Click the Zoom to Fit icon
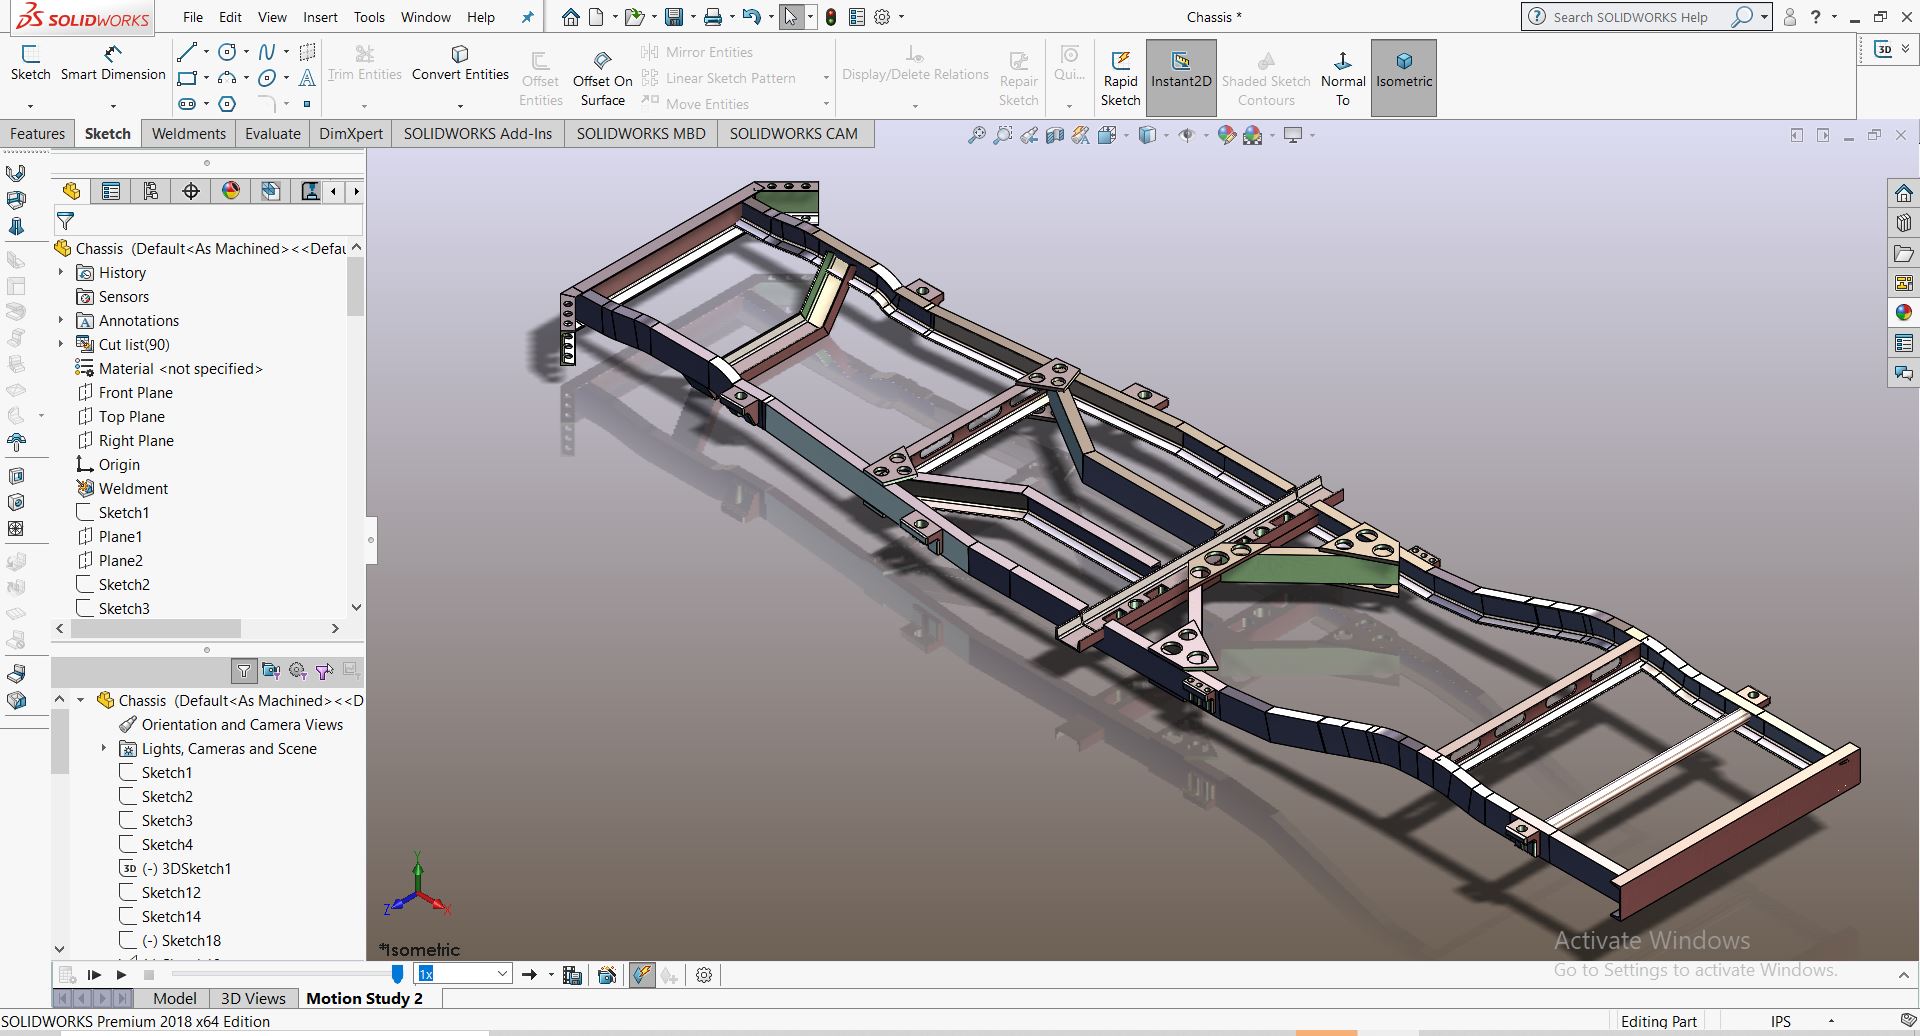The height and width of the screenshot is (1036, 1920). (x=977, y=135)
